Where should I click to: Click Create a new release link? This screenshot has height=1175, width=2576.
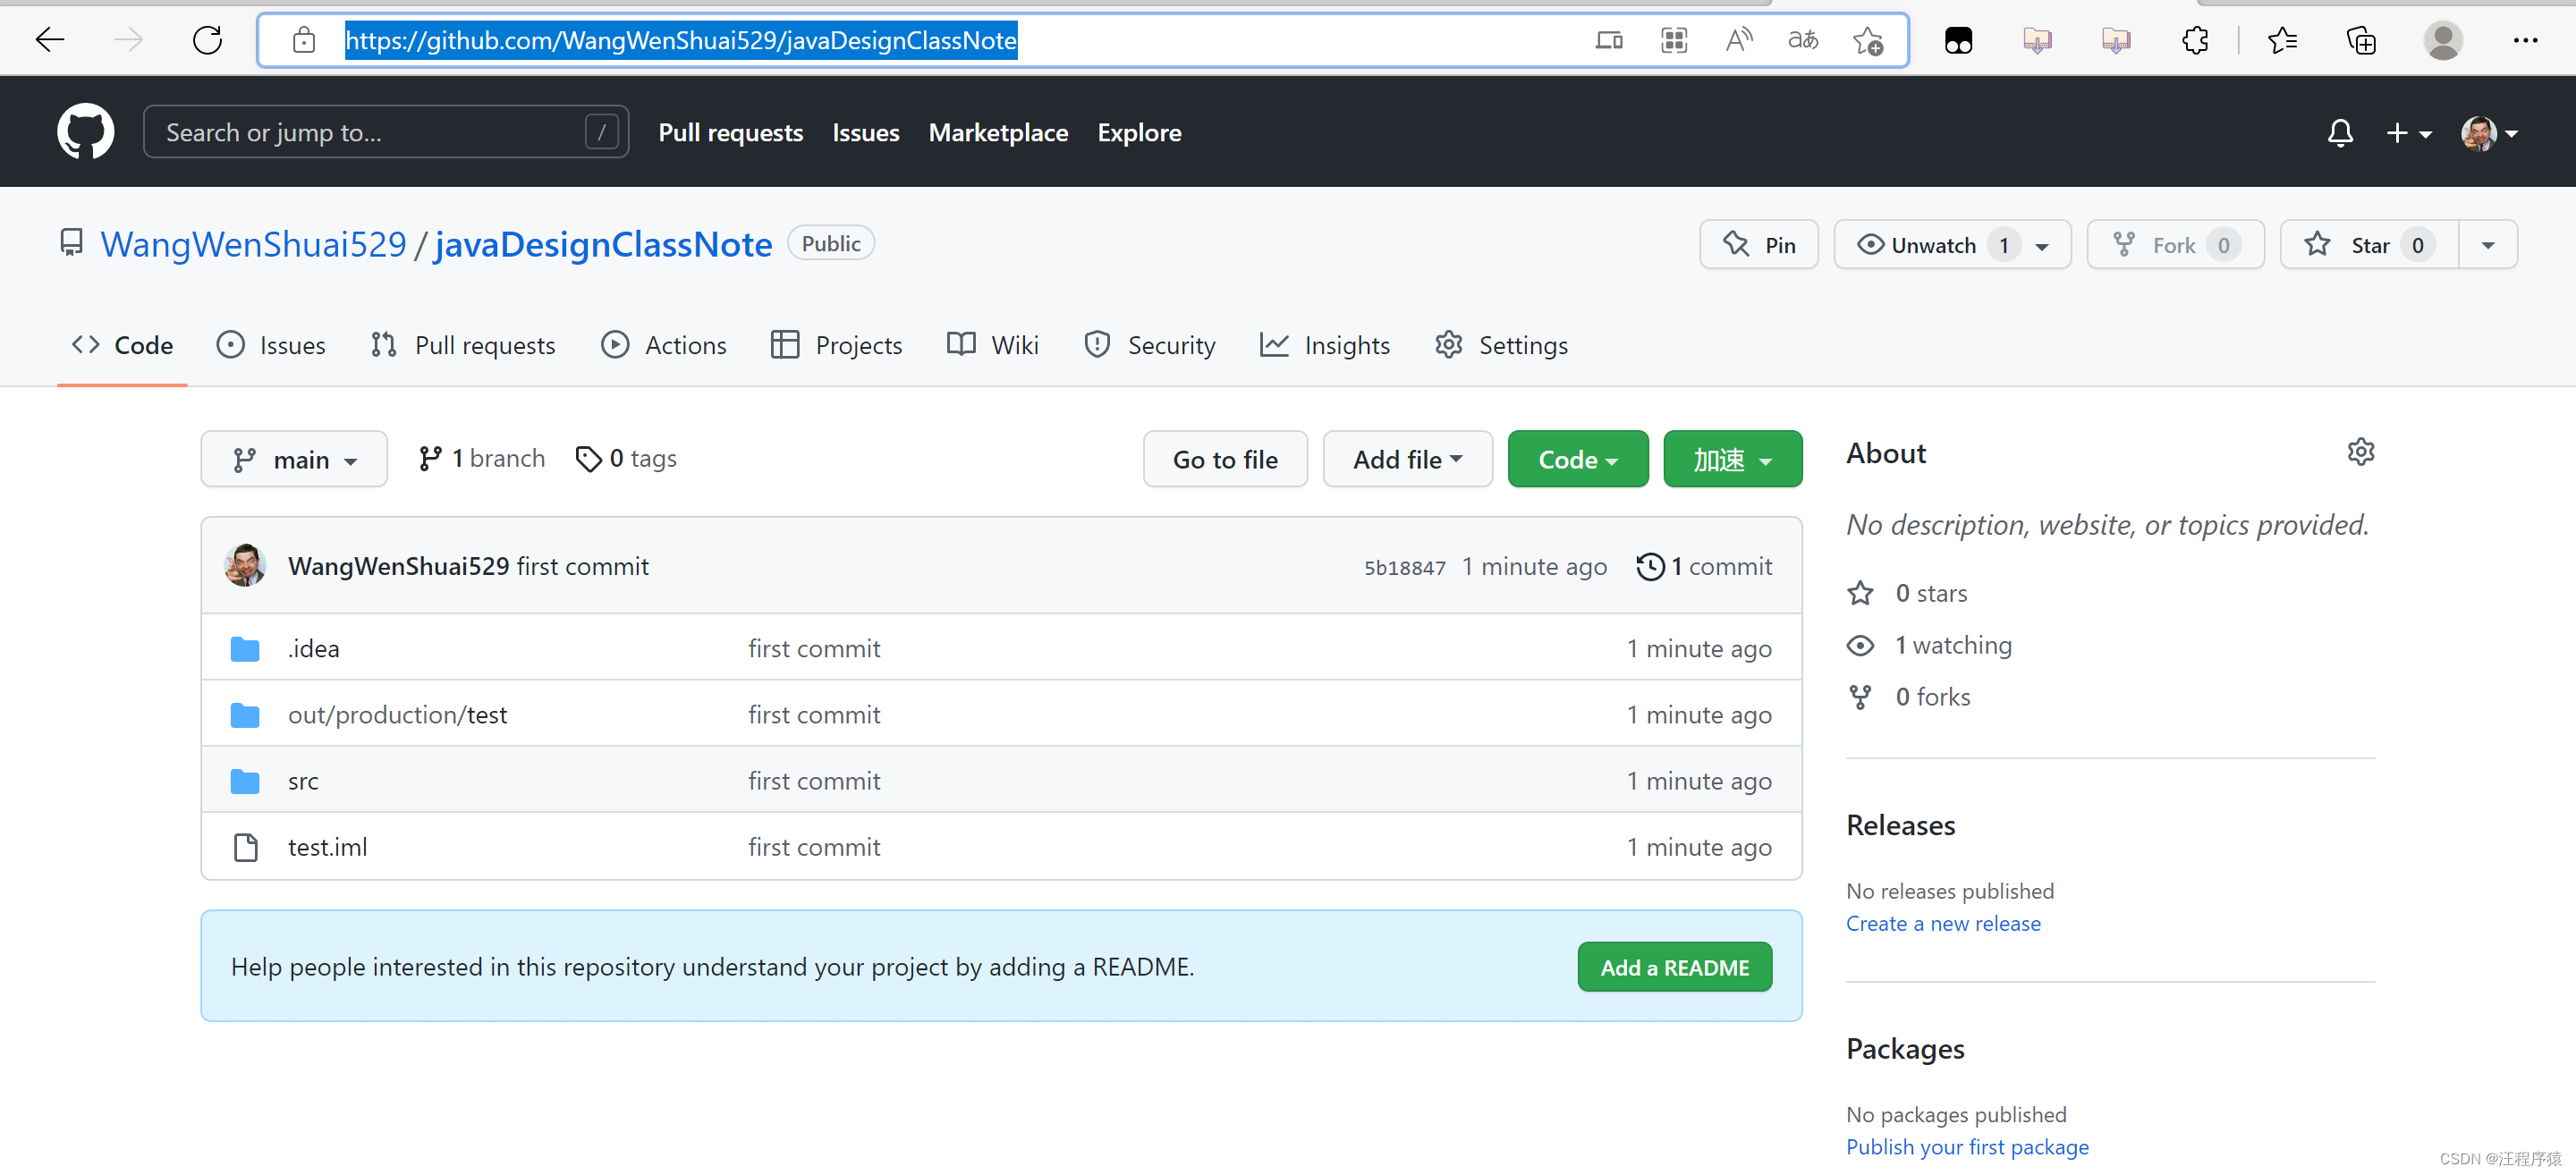click(x=1942, y=923)
